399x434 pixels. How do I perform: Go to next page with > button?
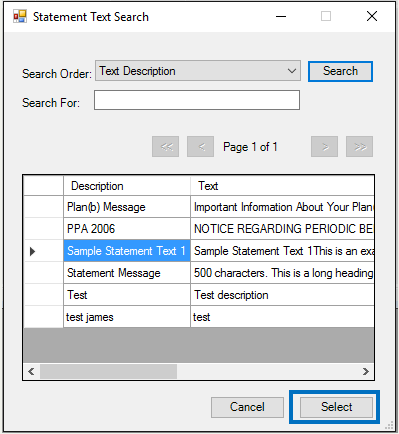coord(324,147)
